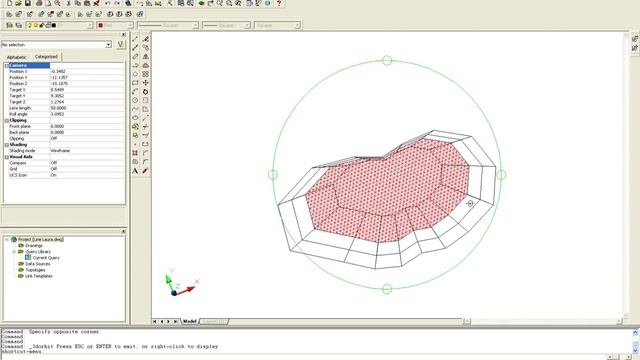Click the Open file icon

(18, 3)
